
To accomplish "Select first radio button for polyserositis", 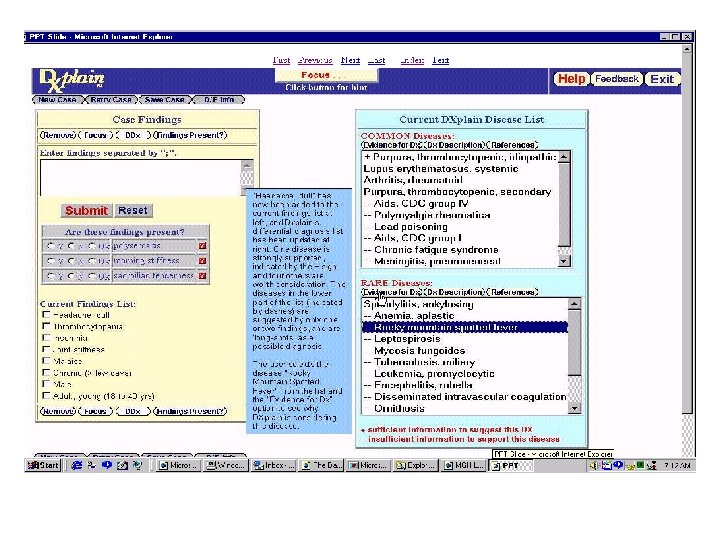I will point(51,246).
